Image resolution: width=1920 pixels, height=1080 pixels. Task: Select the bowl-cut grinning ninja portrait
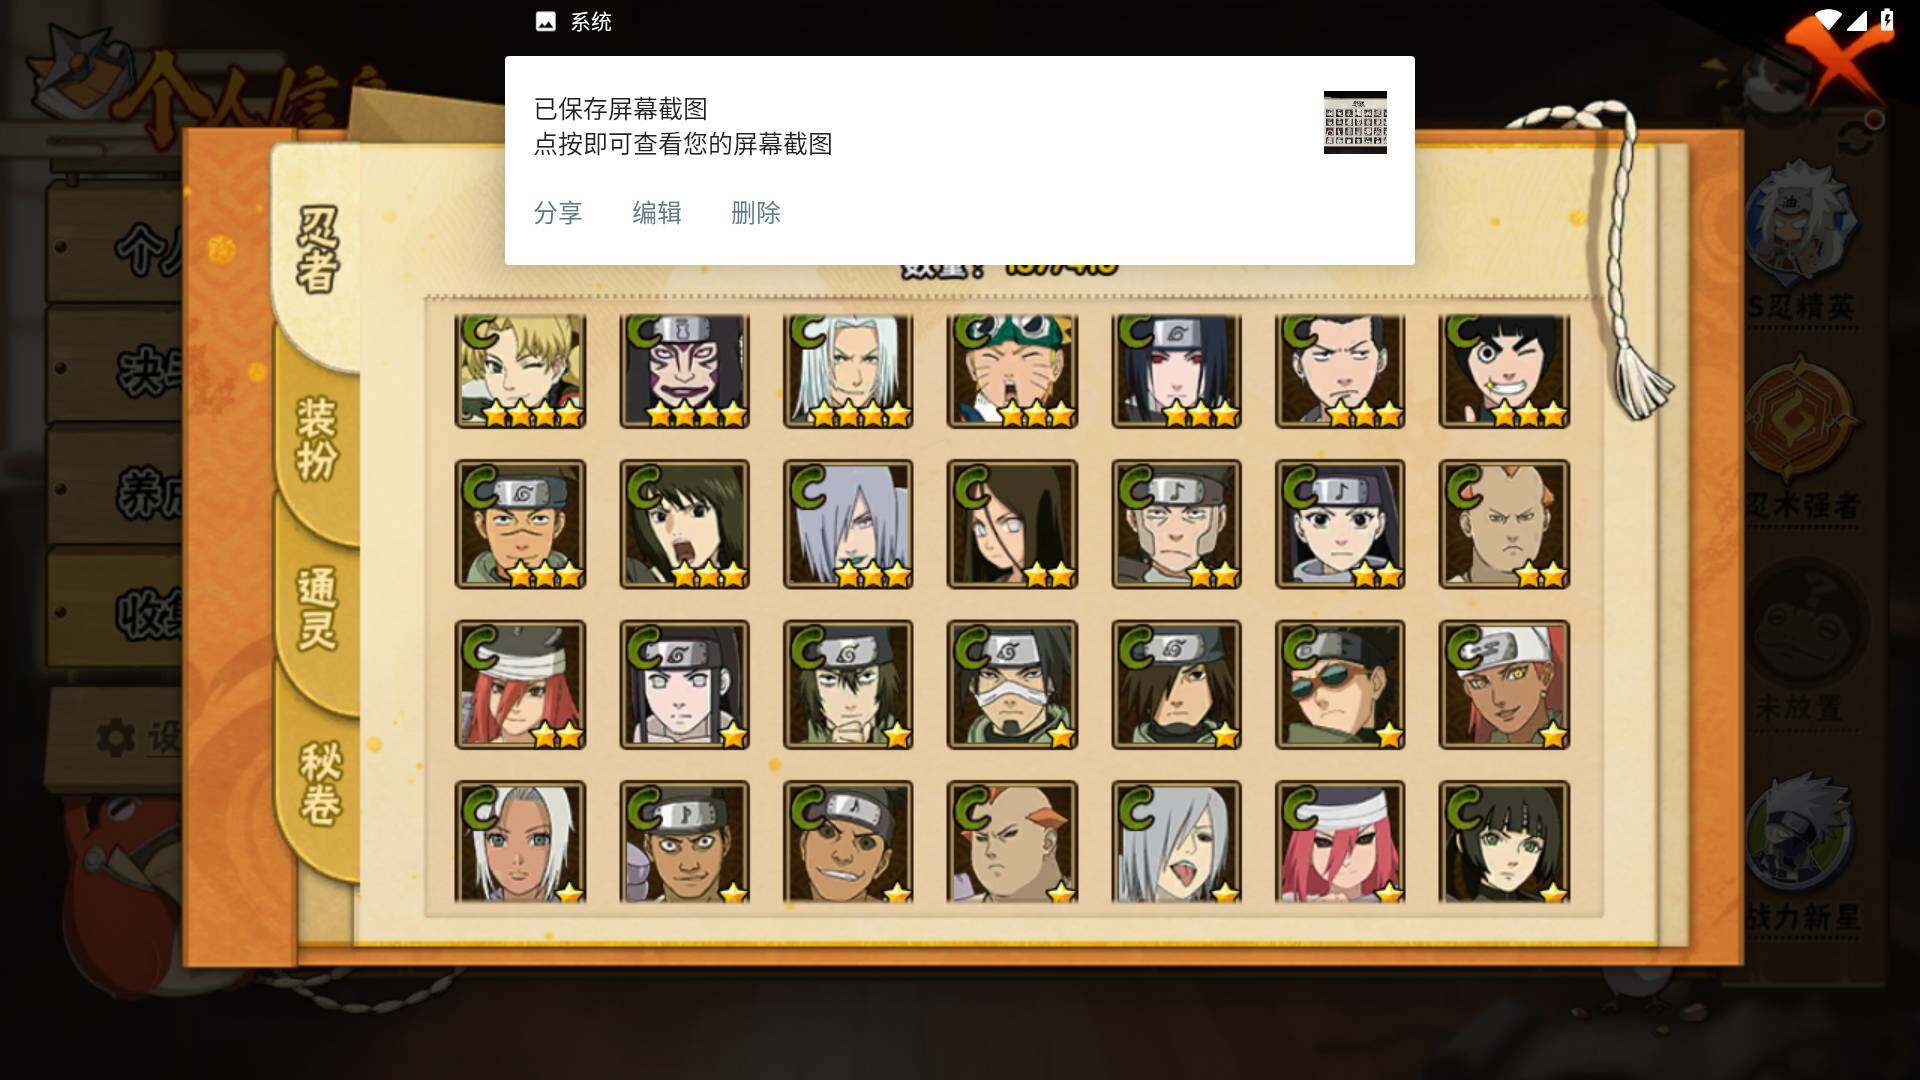click(x=1504, y=371)
